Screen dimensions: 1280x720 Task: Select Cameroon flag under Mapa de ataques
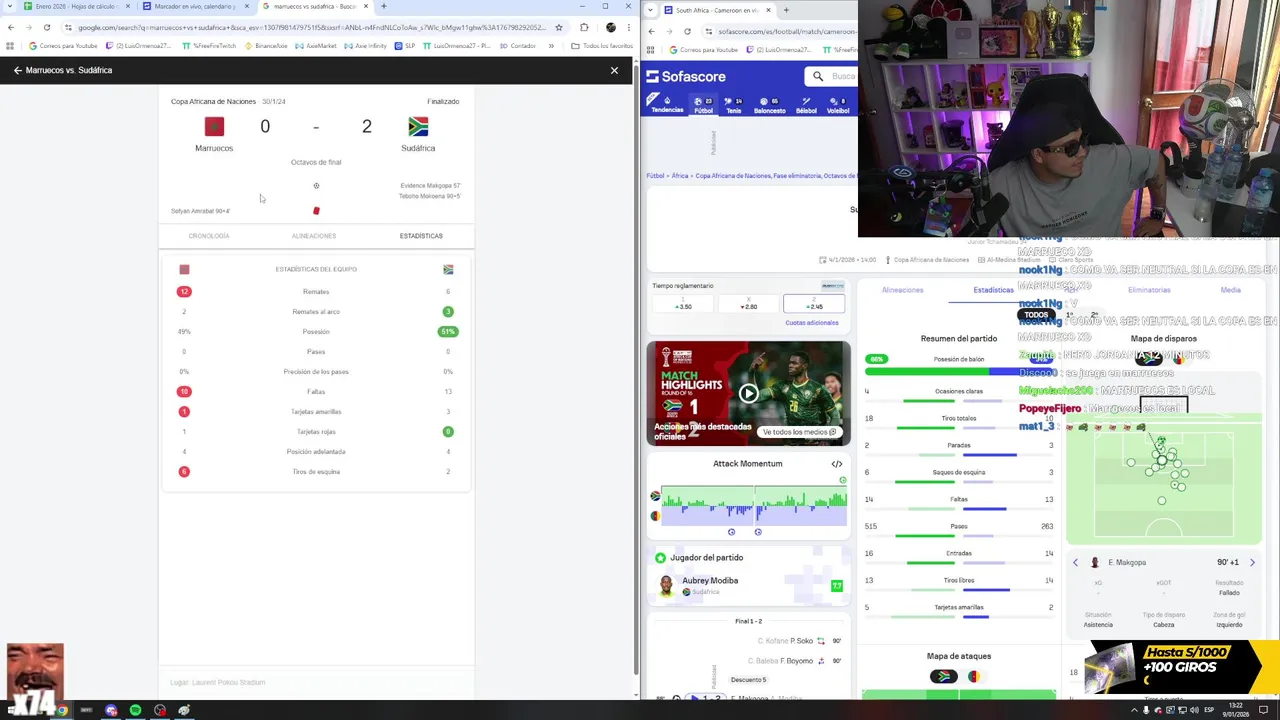(974, 677)
